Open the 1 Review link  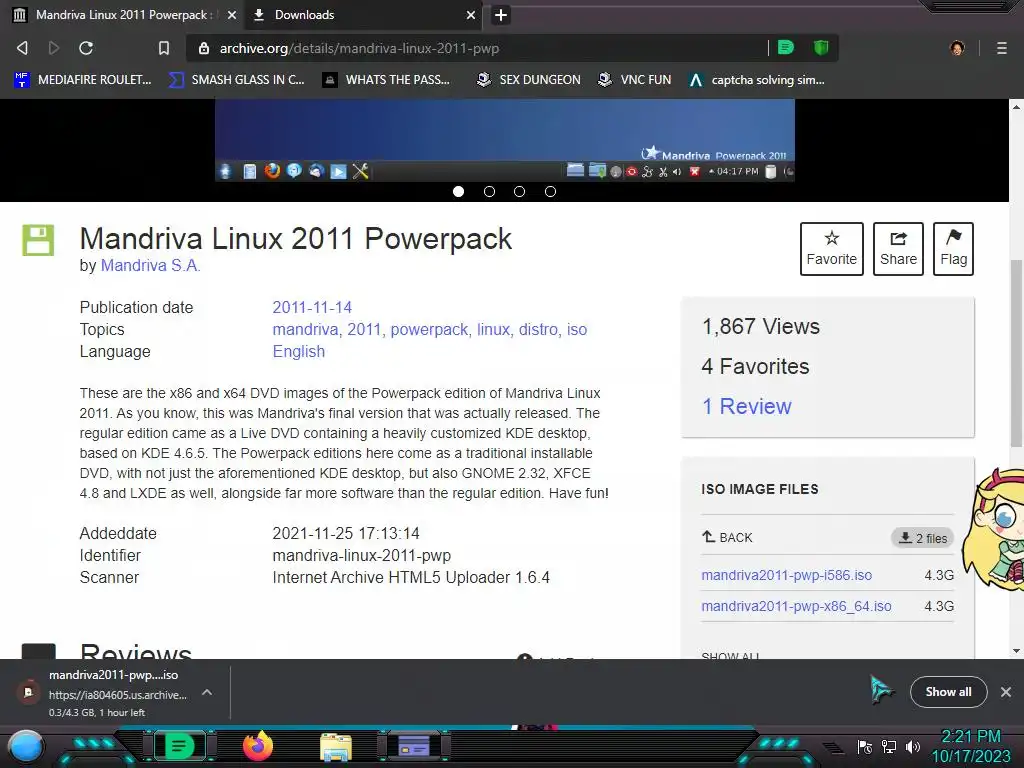point(746,406)
